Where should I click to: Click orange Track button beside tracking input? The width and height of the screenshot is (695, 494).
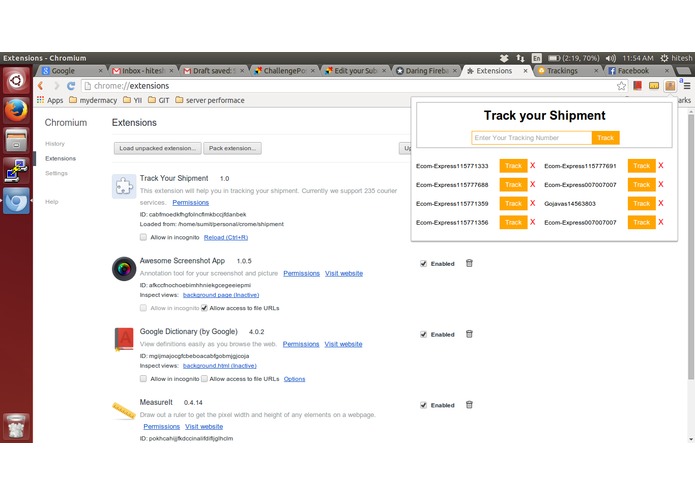[605, 138]
